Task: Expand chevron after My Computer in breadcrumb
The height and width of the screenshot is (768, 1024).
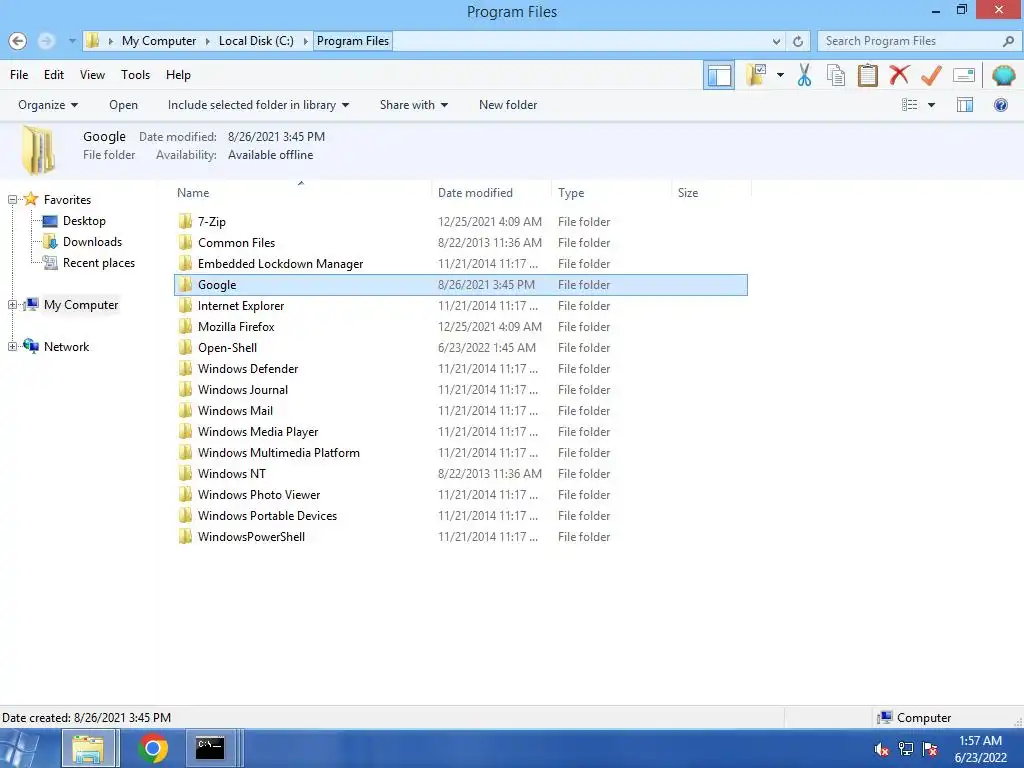Action: pyautogui.click(x=208, y=41)
